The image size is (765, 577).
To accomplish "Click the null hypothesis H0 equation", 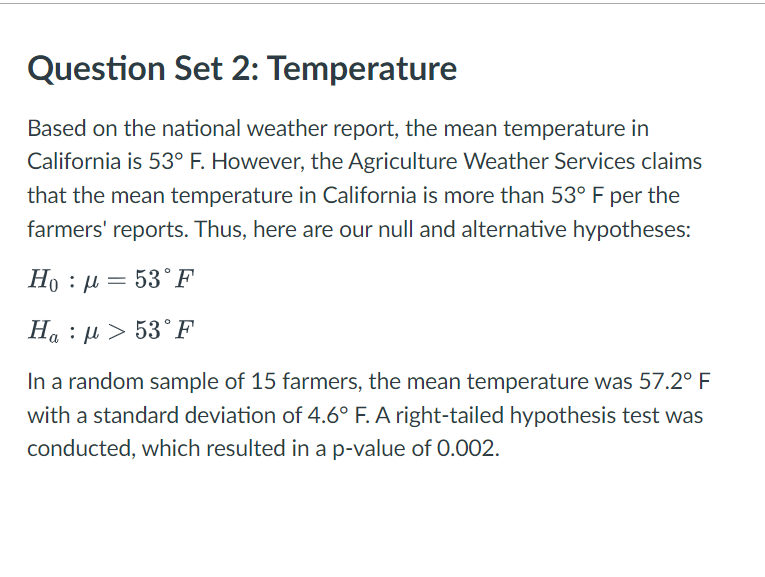I will click(111, 280).
